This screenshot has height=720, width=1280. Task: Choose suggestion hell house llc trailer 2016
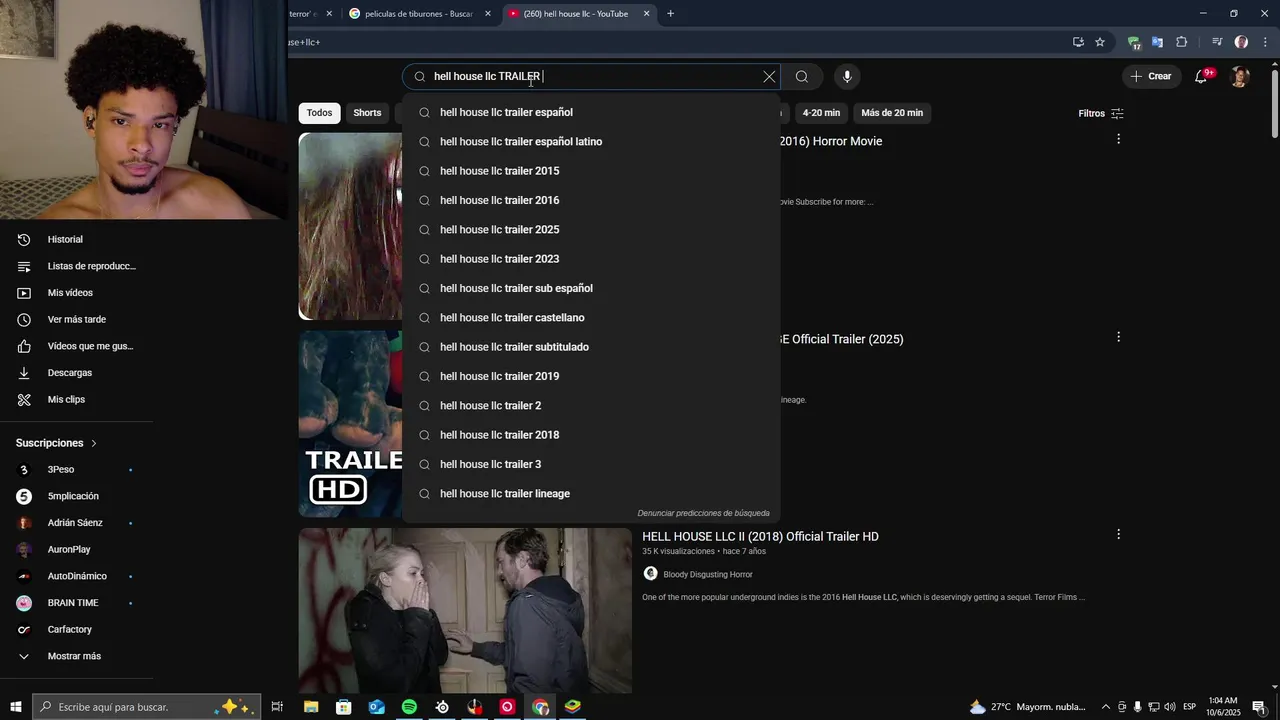click(x=591, y=200)
